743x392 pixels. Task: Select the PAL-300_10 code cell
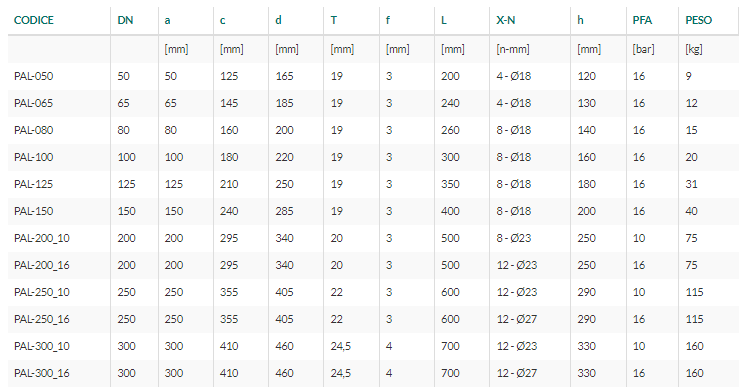coord(42,346)
